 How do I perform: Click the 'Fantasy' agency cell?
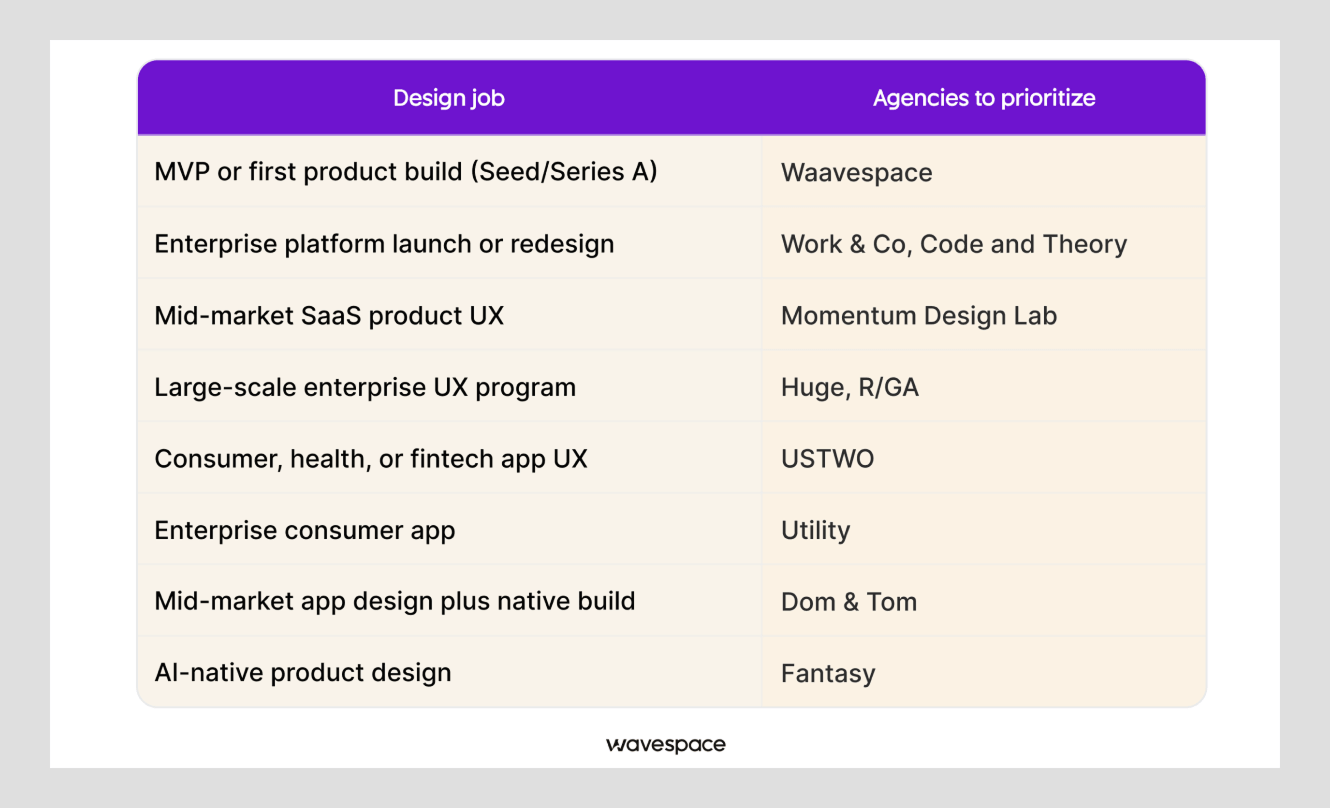(984, 672)
